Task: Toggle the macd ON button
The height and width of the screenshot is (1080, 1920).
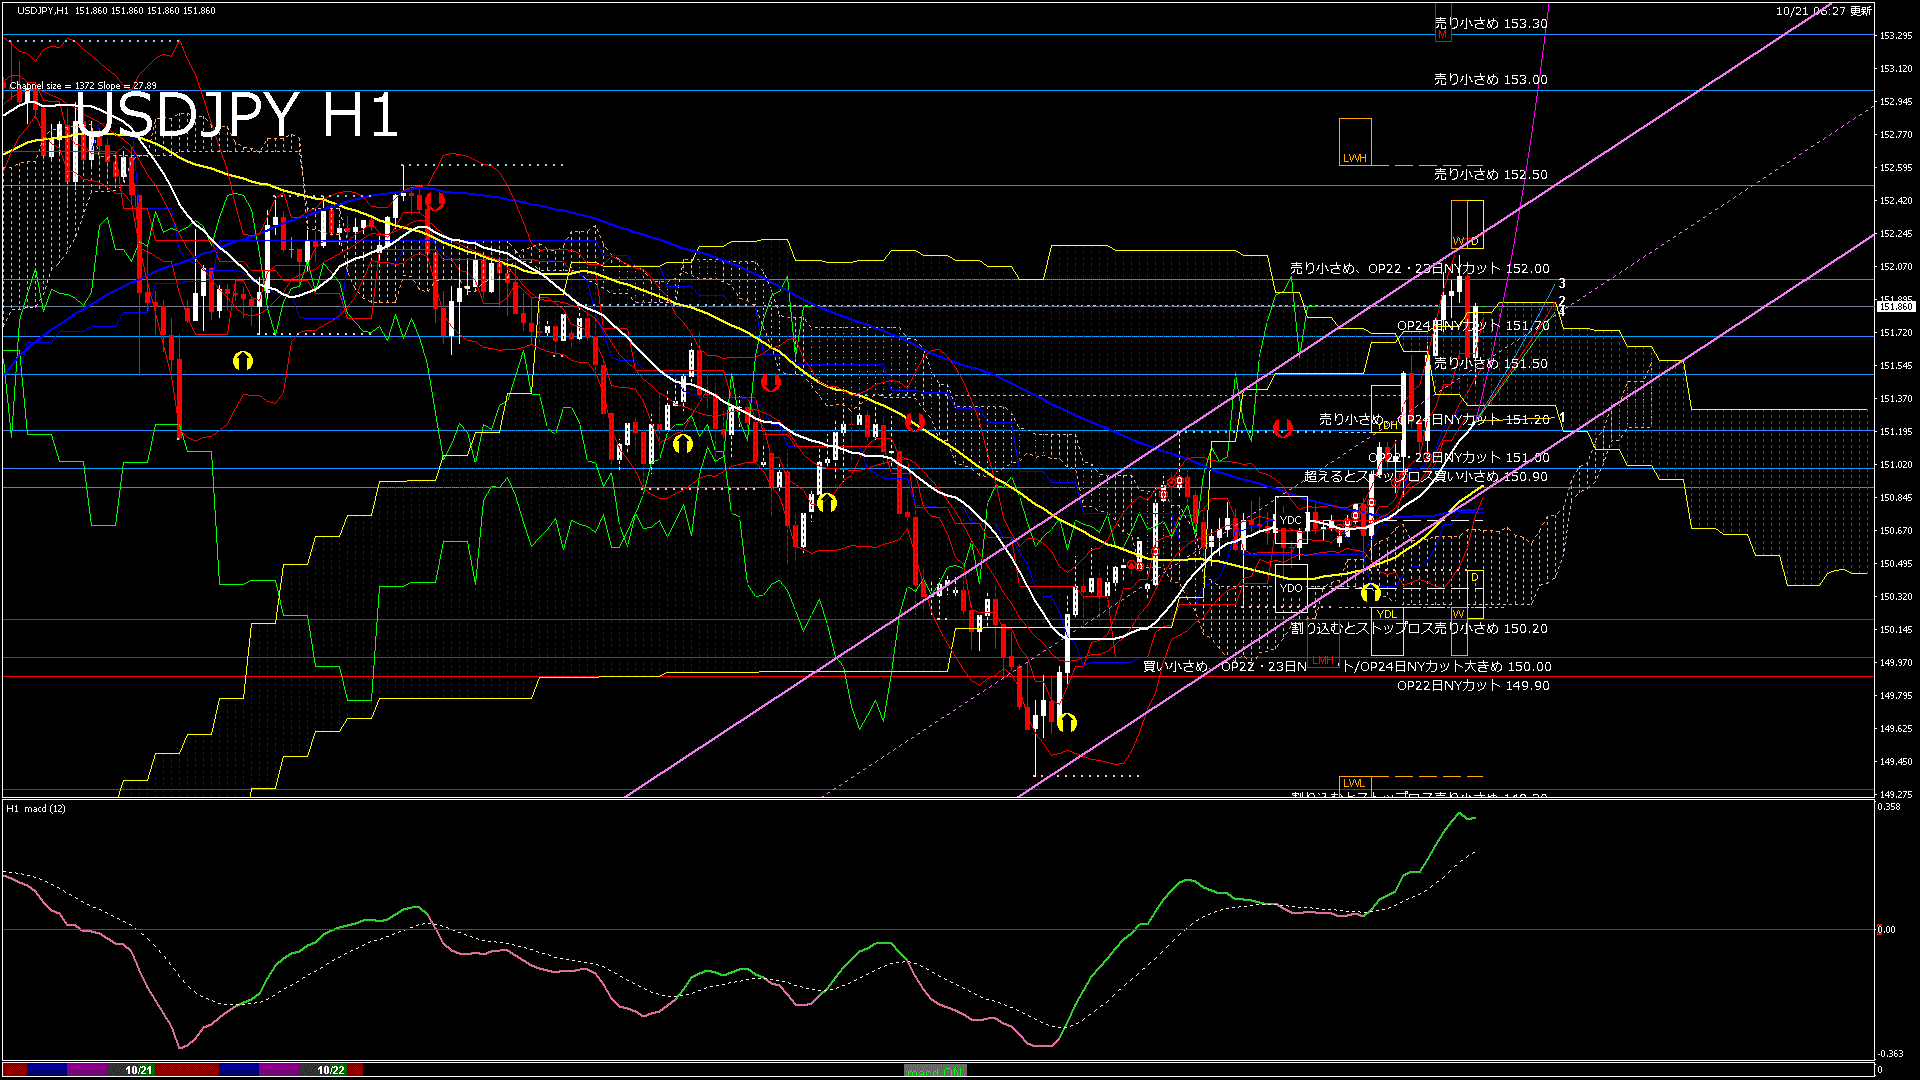Action: click(935, 1070)
